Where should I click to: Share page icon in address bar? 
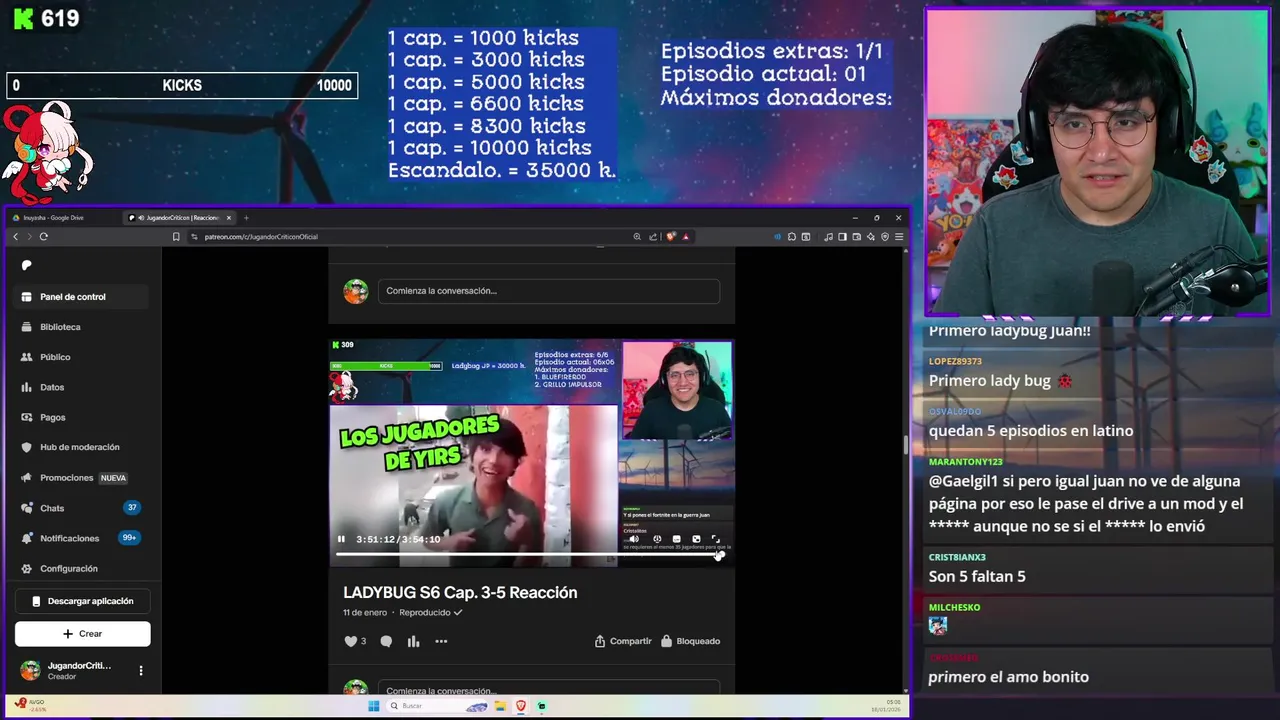(653, 237)
